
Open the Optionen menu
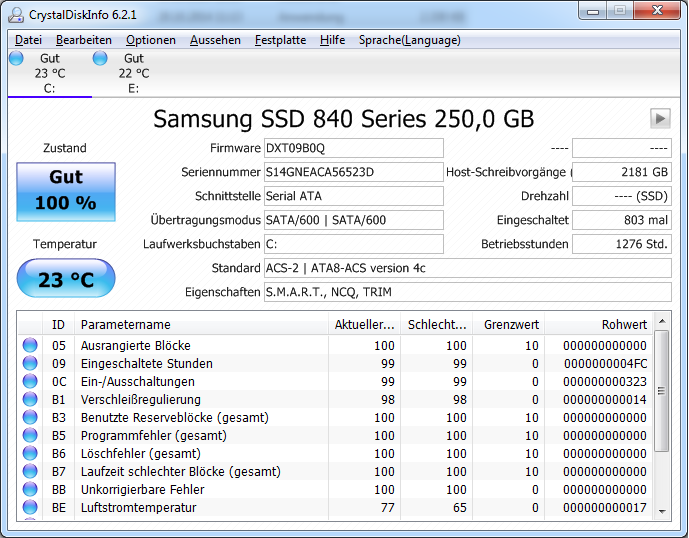pyautogui.click(x=151, y=40)
